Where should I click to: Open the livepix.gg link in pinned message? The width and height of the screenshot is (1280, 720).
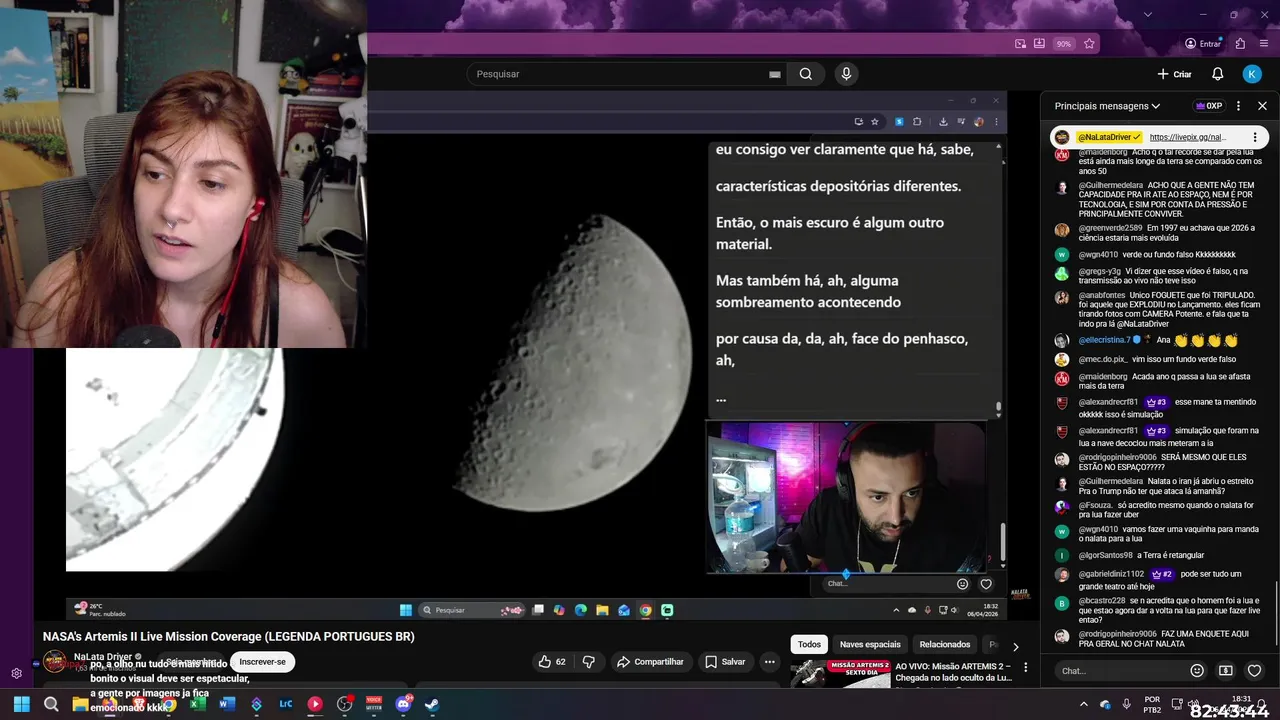[x=1188, y=137]
